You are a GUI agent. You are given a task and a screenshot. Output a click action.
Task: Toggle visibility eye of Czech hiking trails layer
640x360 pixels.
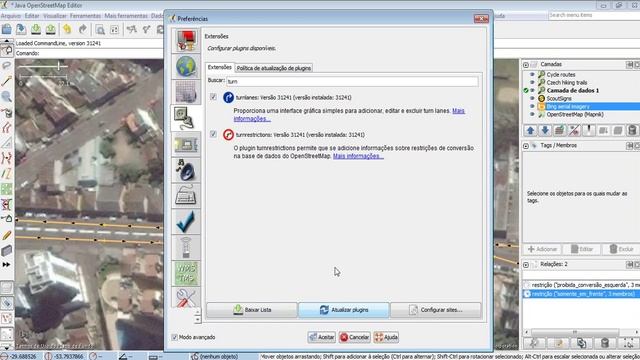[532, 82]
